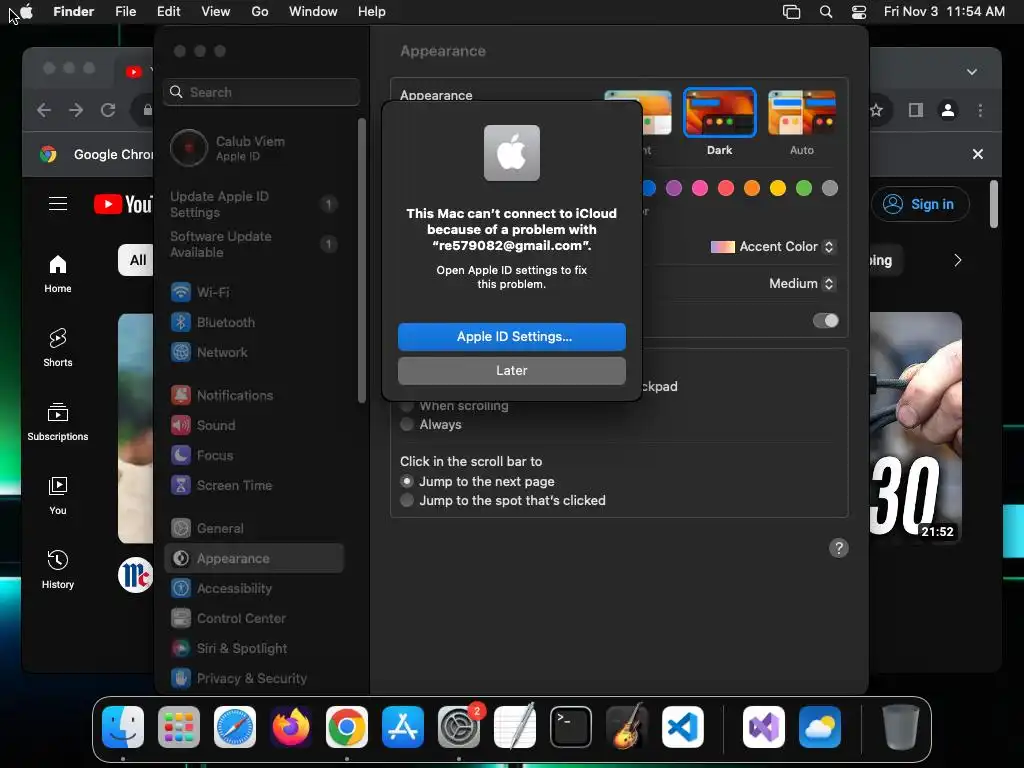Open Sound settings in sidebar

coord(255,425)
